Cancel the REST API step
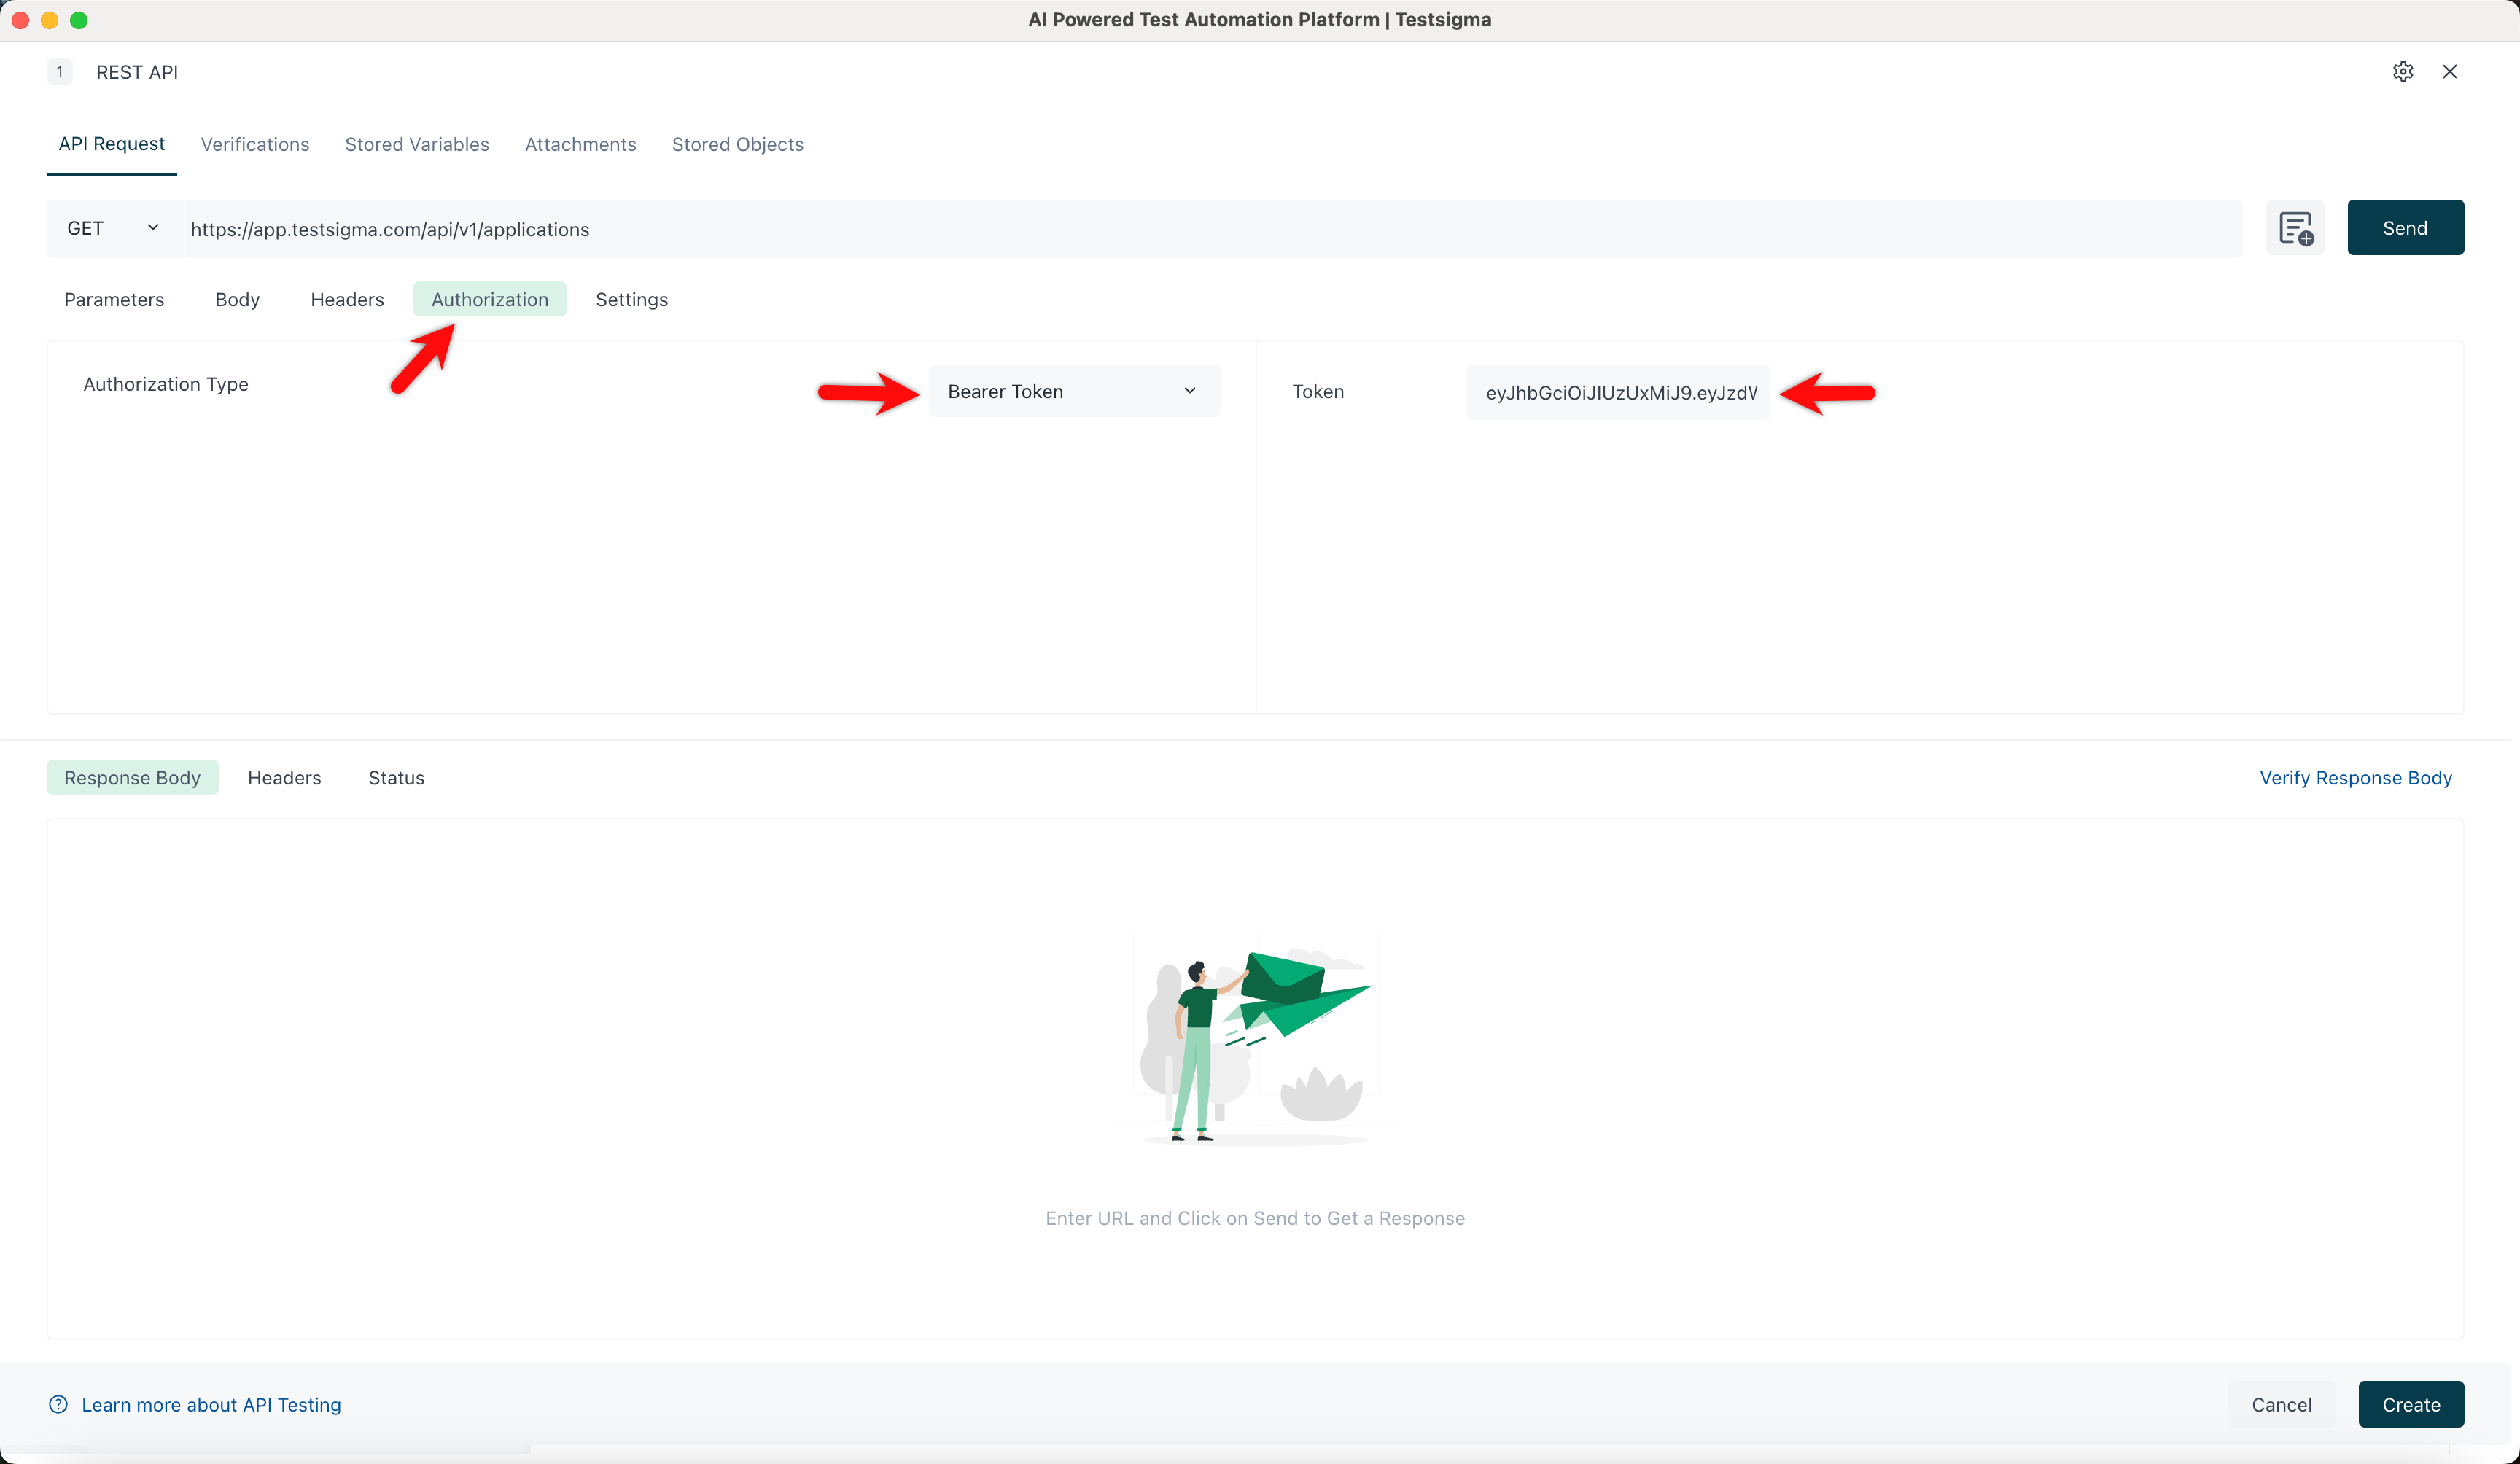 click(2282, 1404)
